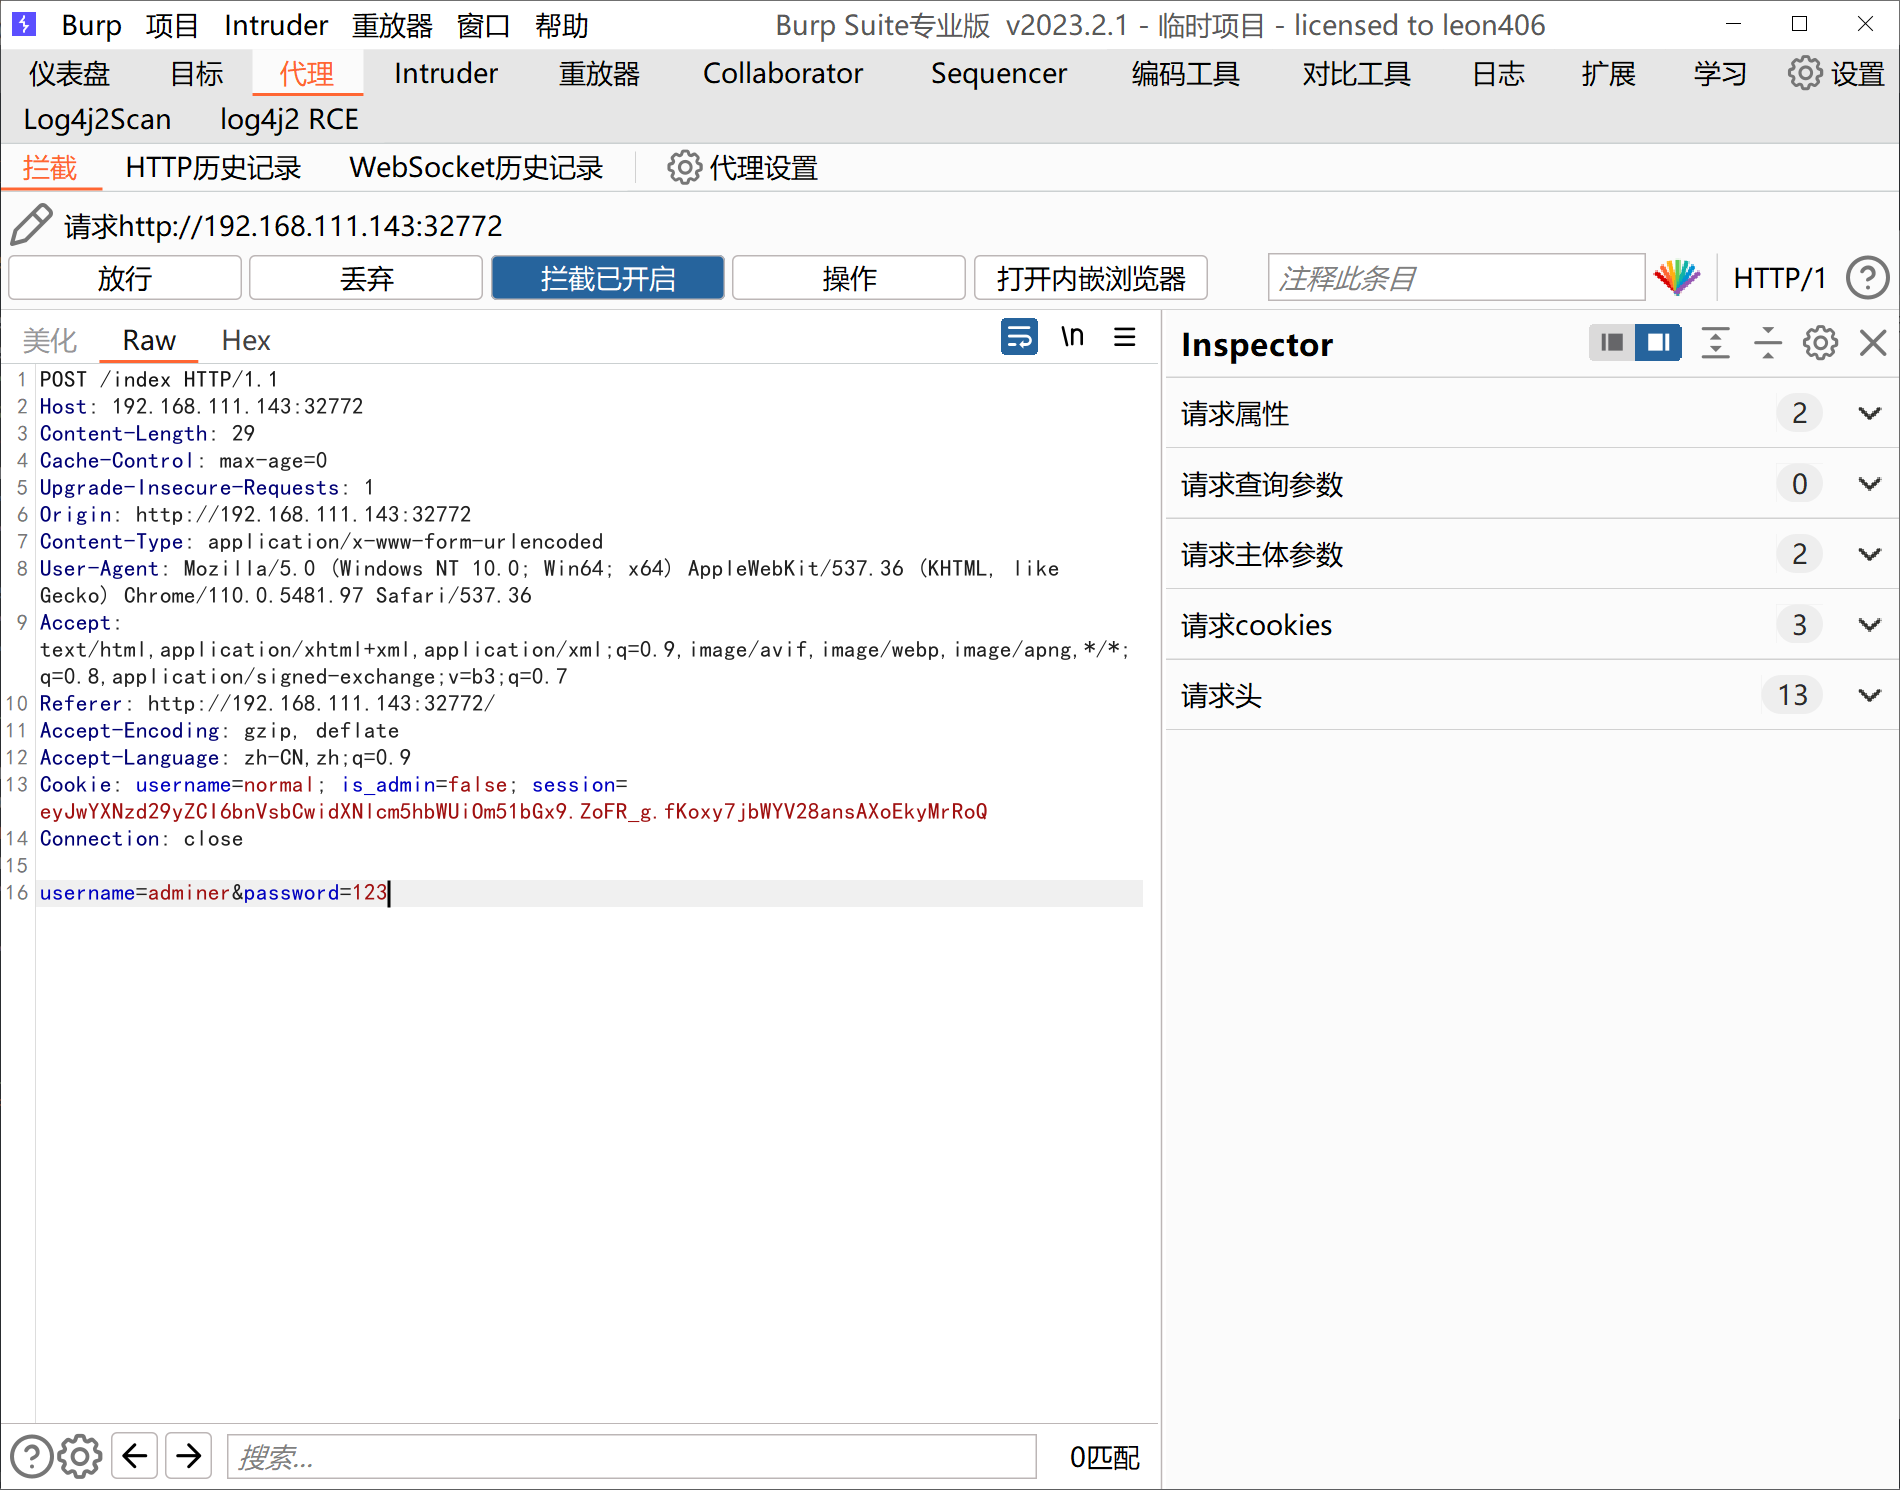Viewport: 1900px width, 1490px height.
Task: Open the 窗口 menu
Action: pos(484,25)
